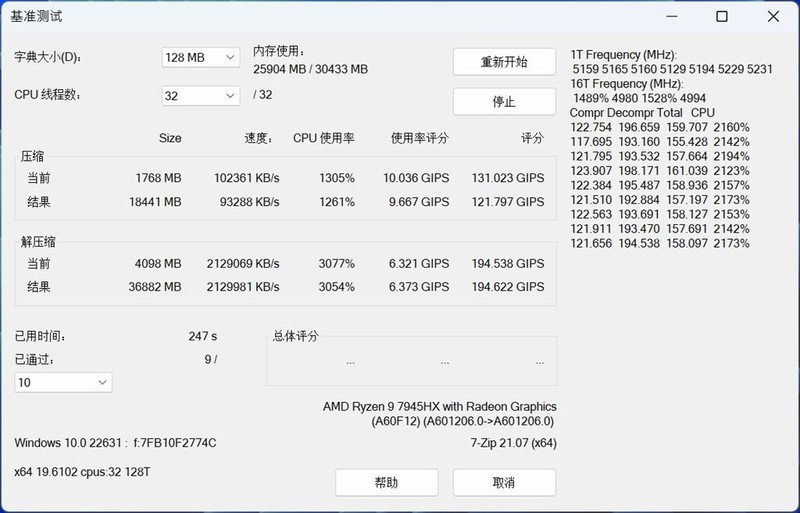Click the 16T frequency values line 1489% 4980
Image resolution: width=800 pixels, height=513 pixels.
point(639,98)
